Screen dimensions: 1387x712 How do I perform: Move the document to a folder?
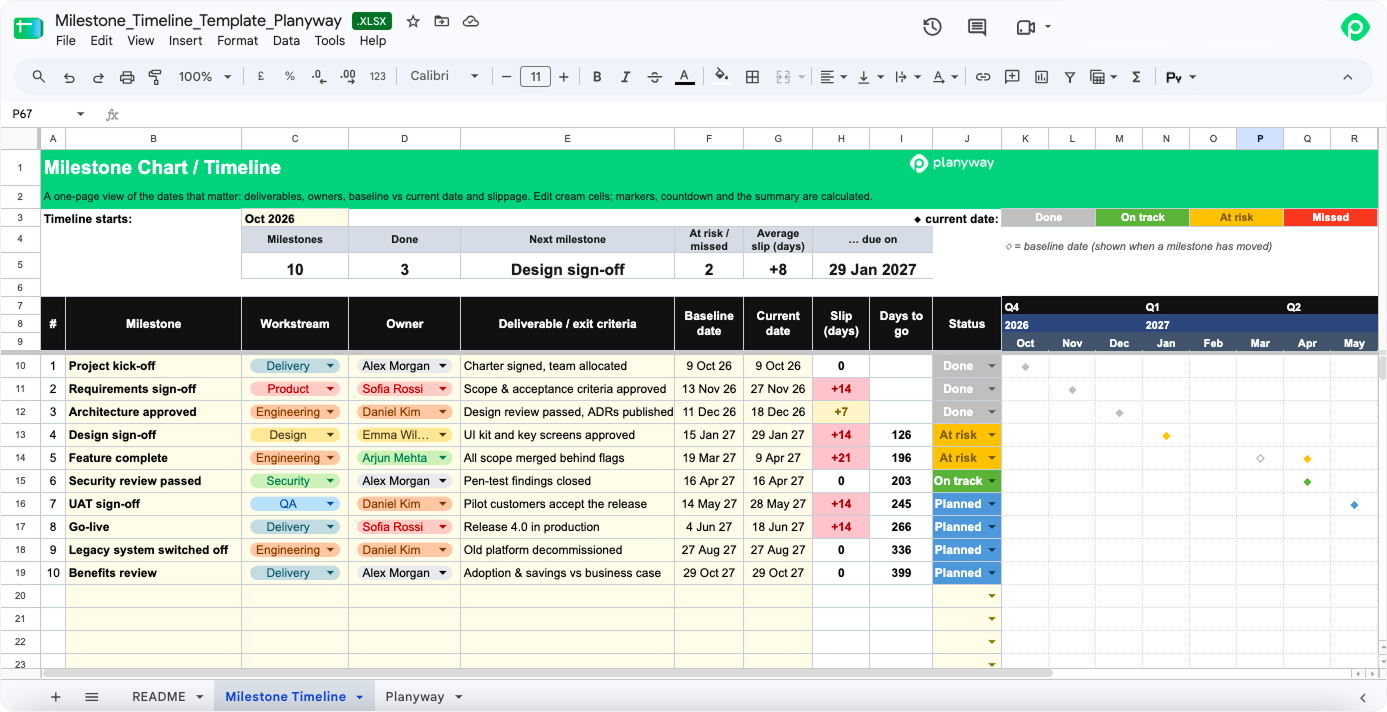click(442, 21)
